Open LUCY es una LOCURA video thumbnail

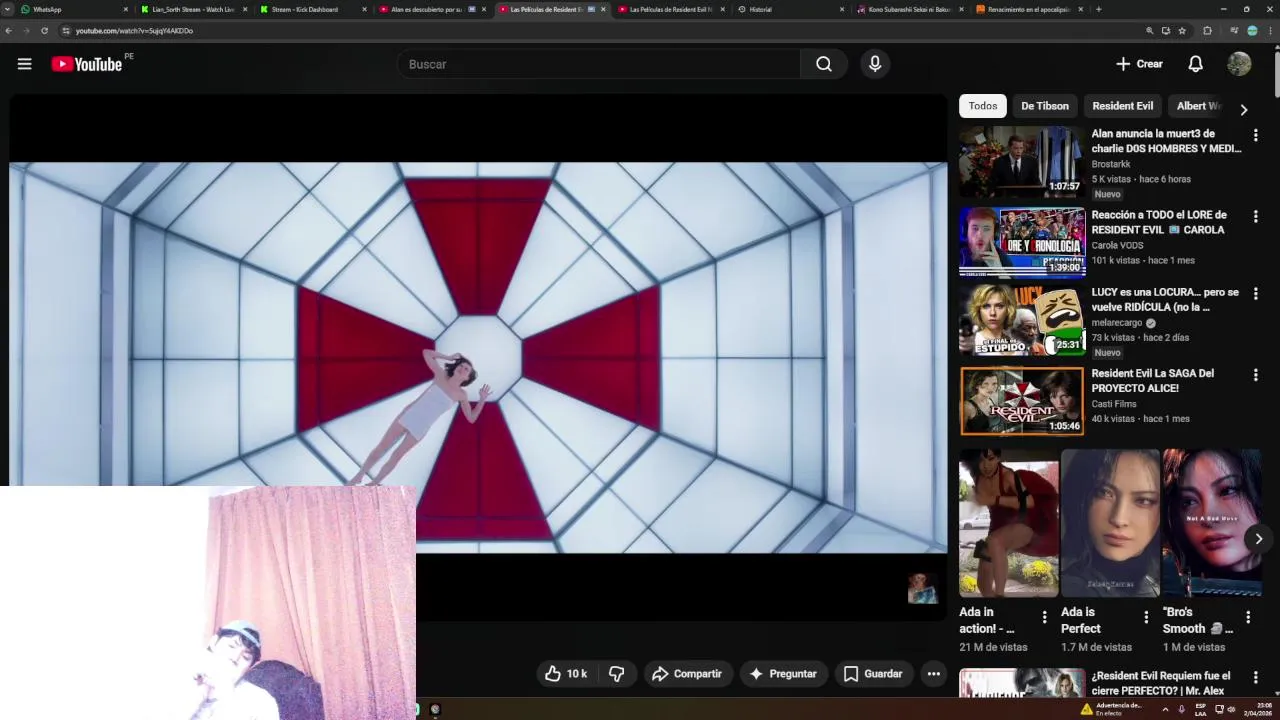coord(1021,321)
